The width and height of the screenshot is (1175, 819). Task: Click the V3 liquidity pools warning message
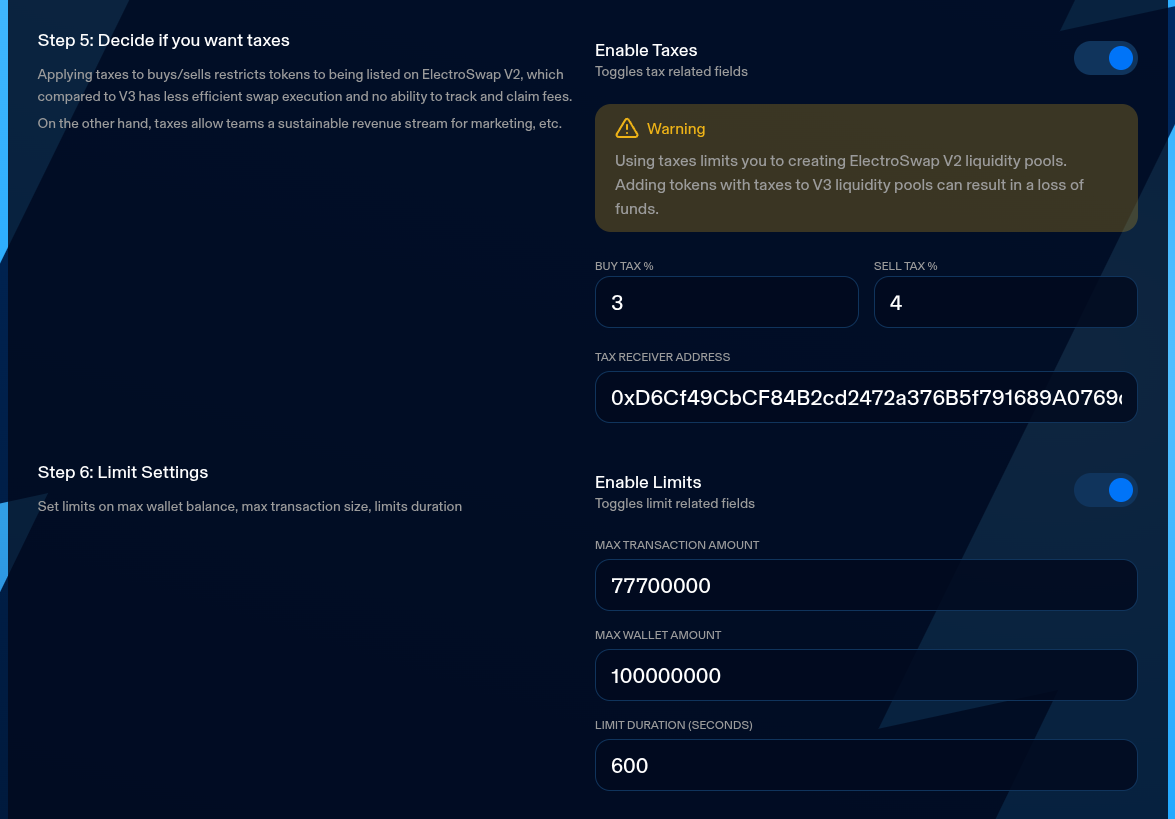tap(849, 185)
